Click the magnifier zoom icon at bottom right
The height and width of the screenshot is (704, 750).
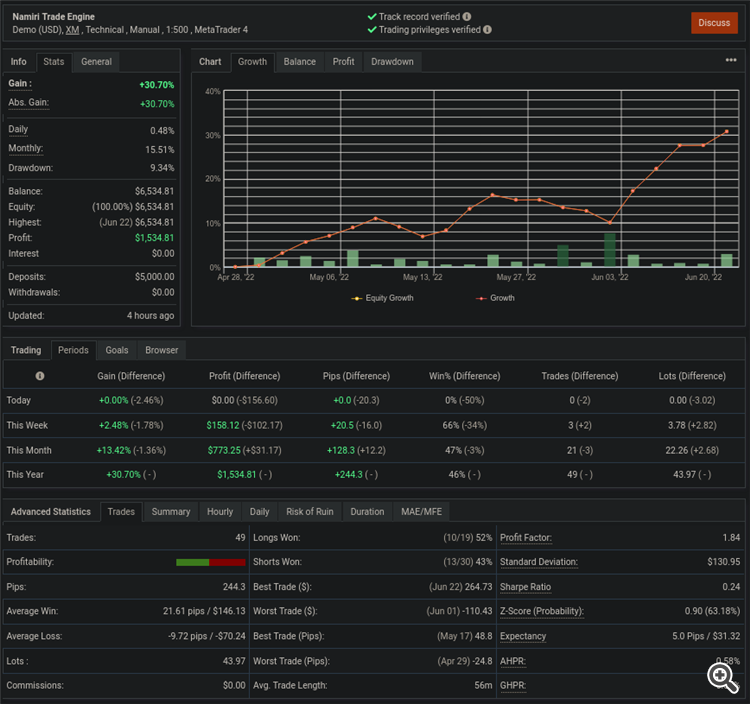[x=722, y=678]
